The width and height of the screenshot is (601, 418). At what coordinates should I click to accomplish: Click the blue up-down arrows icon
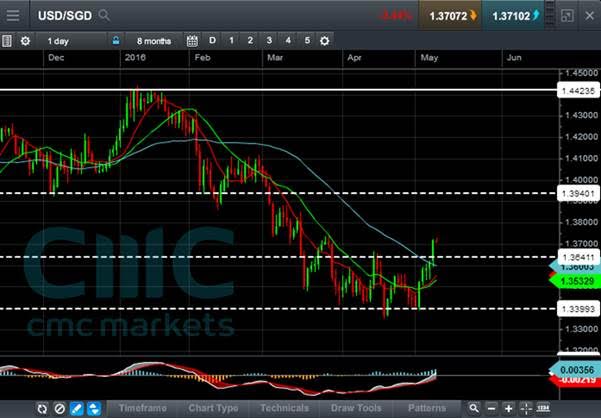coord(94,409)
